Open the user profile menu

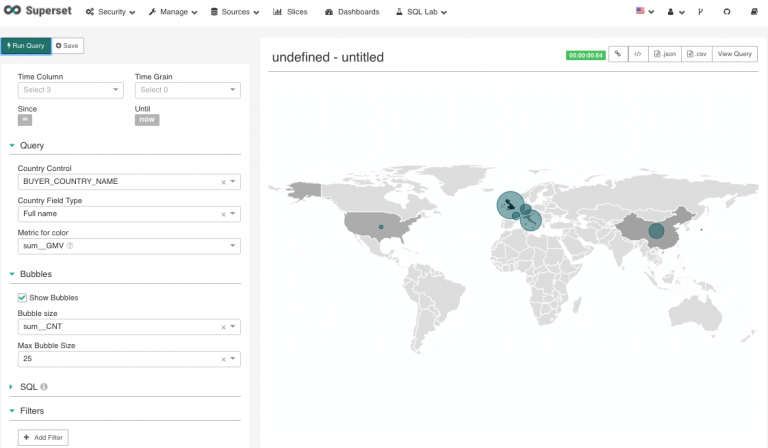click(676, 12)
